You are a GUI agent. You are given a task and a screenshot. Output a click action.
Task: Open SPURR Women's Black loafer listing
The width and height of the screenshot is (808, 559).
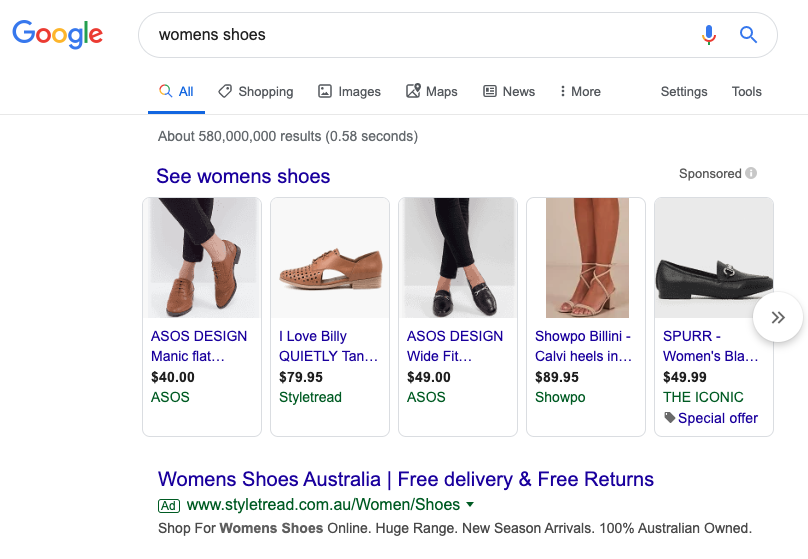[711, 346]
